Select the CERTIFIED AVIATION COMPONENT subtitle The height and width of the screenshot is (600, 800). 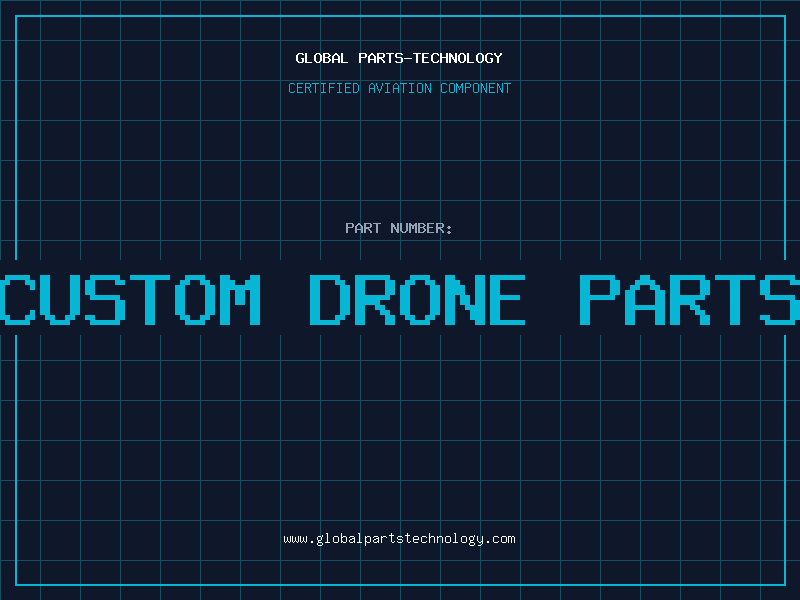coord(399,88)
